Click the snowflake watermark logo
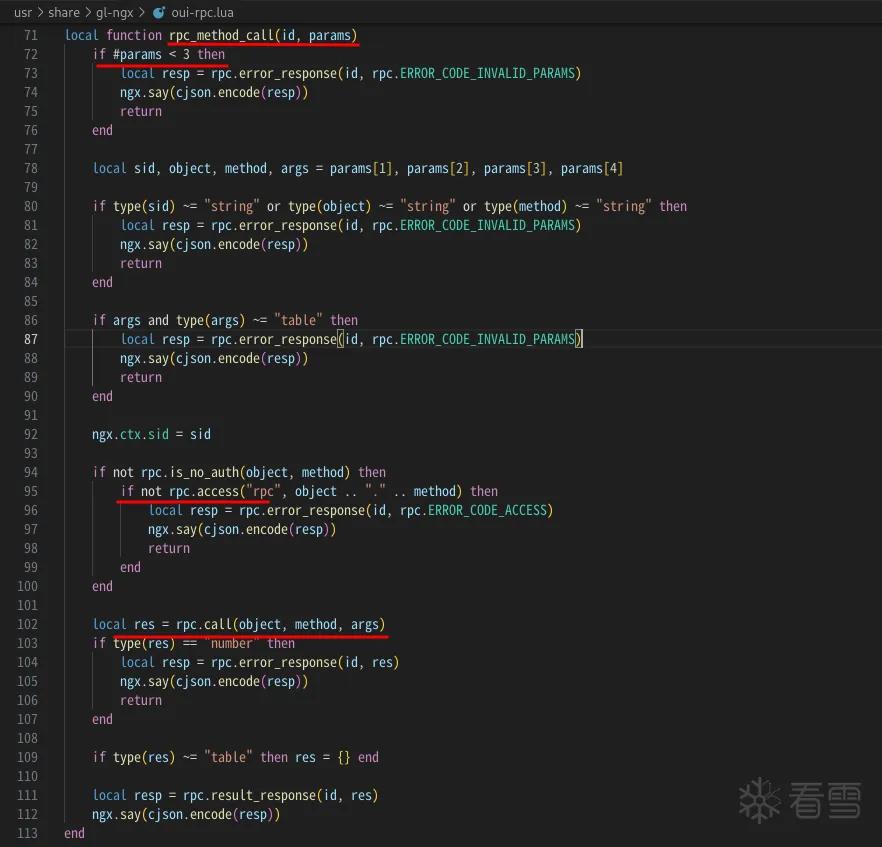 click(x=760, y=800)
